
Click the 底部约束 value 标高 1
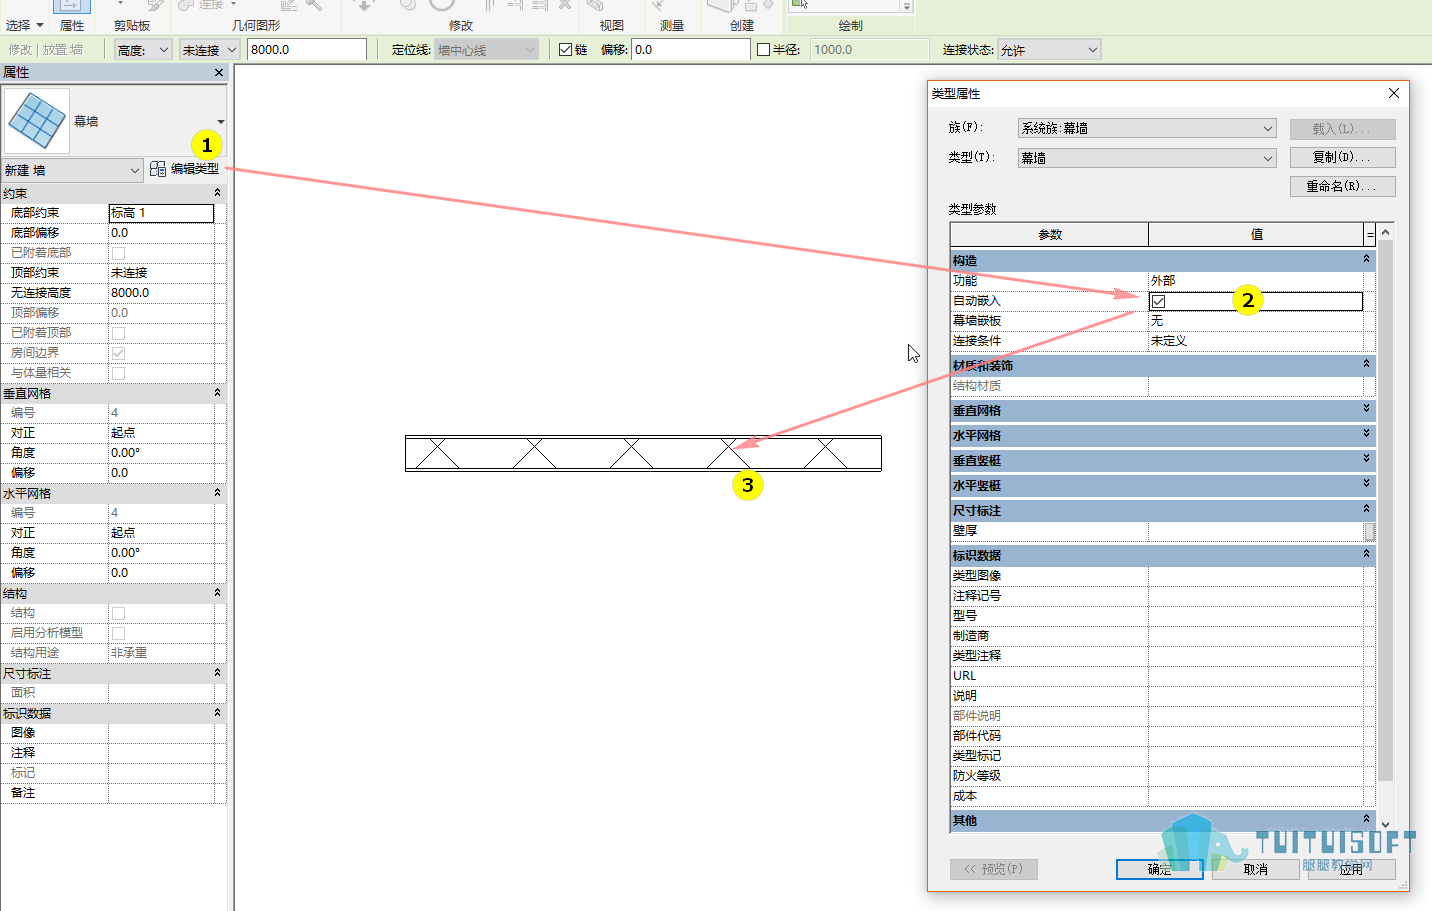coord(161,213)
